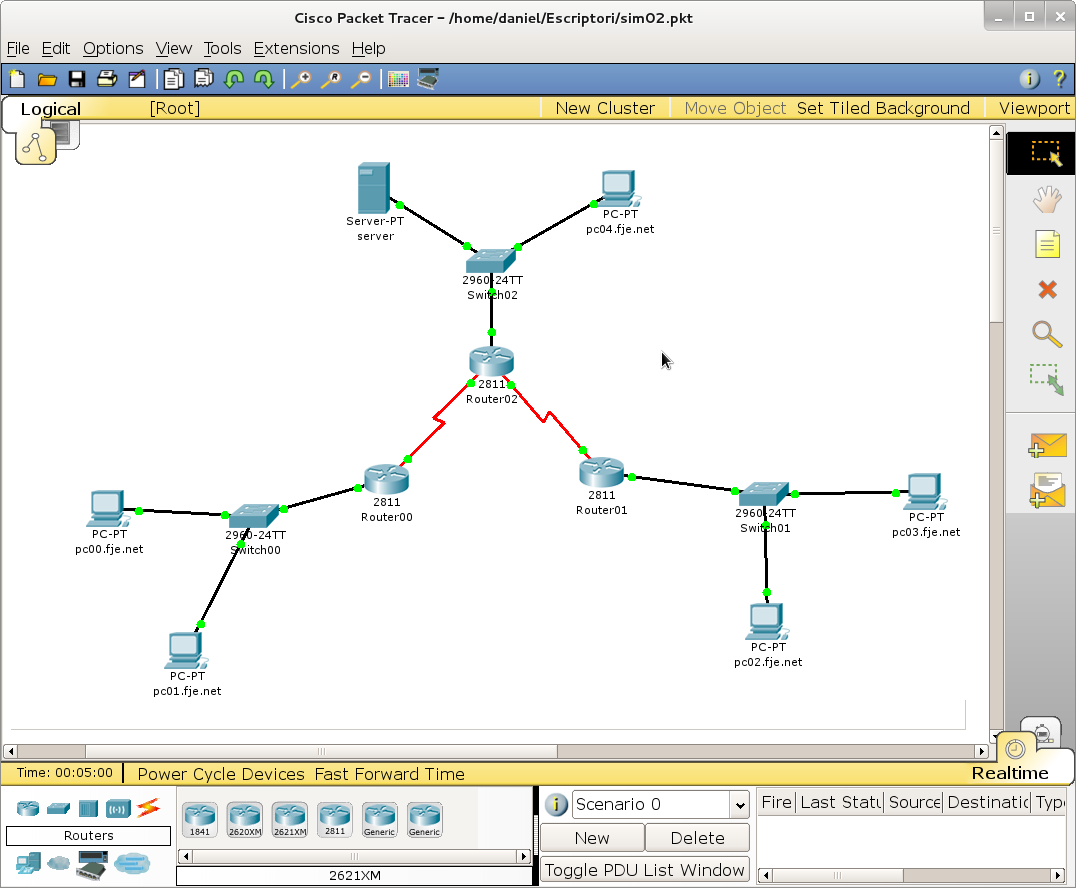Image resolution: width=1076 pixels, height=888 pixels.
Task: Activate the Move Layout hand tool
Action: pyautogui.click(x=1047, y=199)
